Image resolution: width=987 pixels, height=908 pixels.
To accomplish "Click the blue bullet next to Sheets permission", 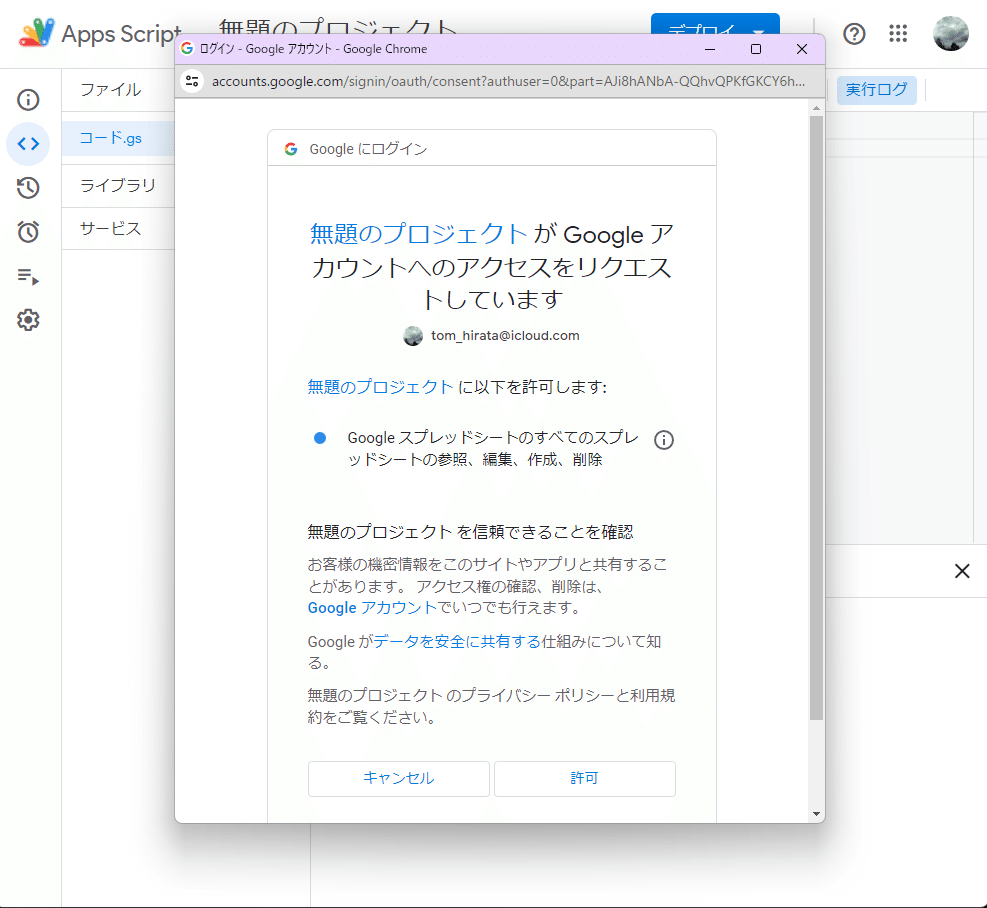I will [320, 438].
